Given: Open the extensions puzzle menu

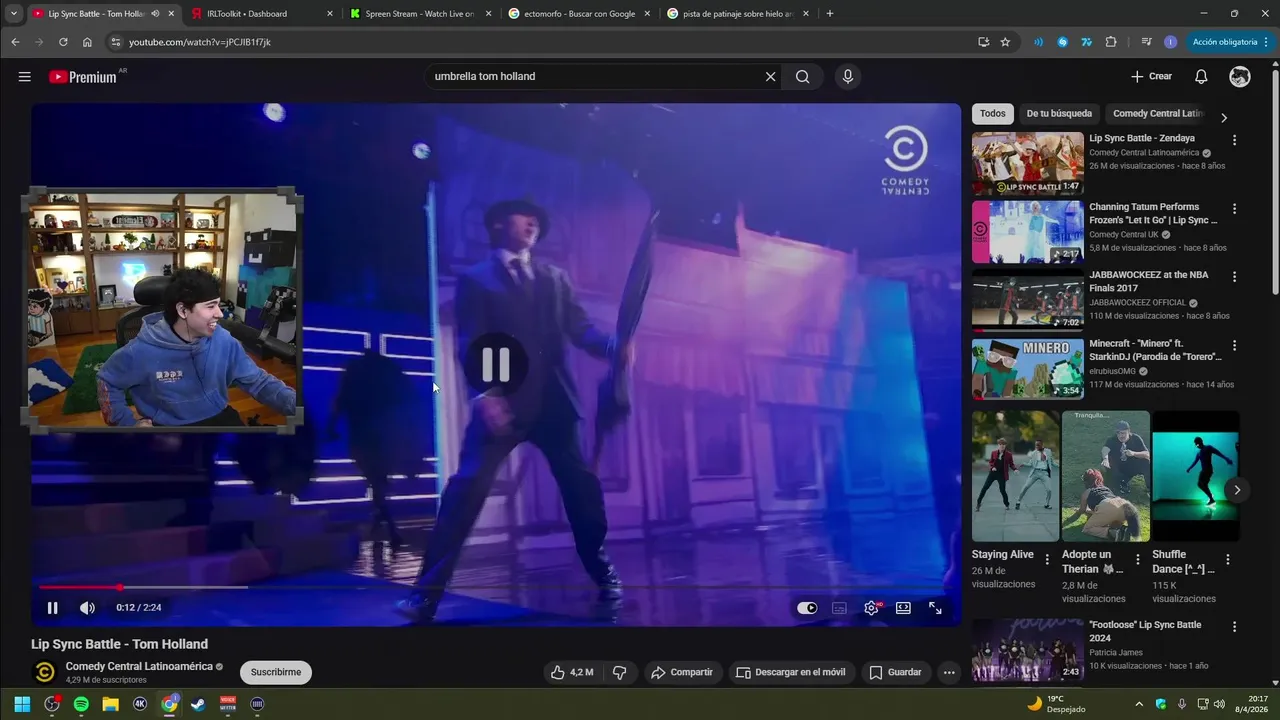Looking at the screenshot, I should pyautogui.click(x=1111, y=42).
